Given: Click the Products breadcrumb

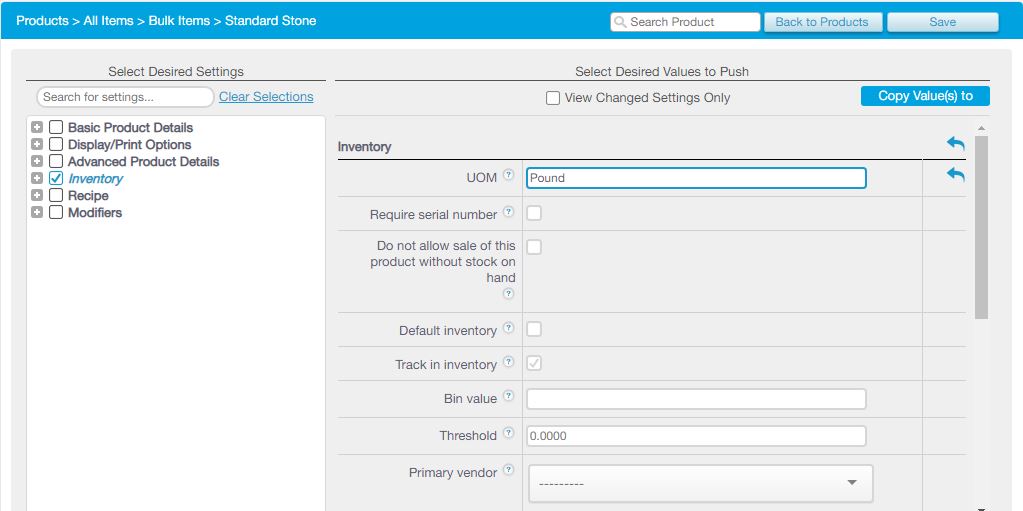Looking at the screenshot, I should (x=42, y=21).
